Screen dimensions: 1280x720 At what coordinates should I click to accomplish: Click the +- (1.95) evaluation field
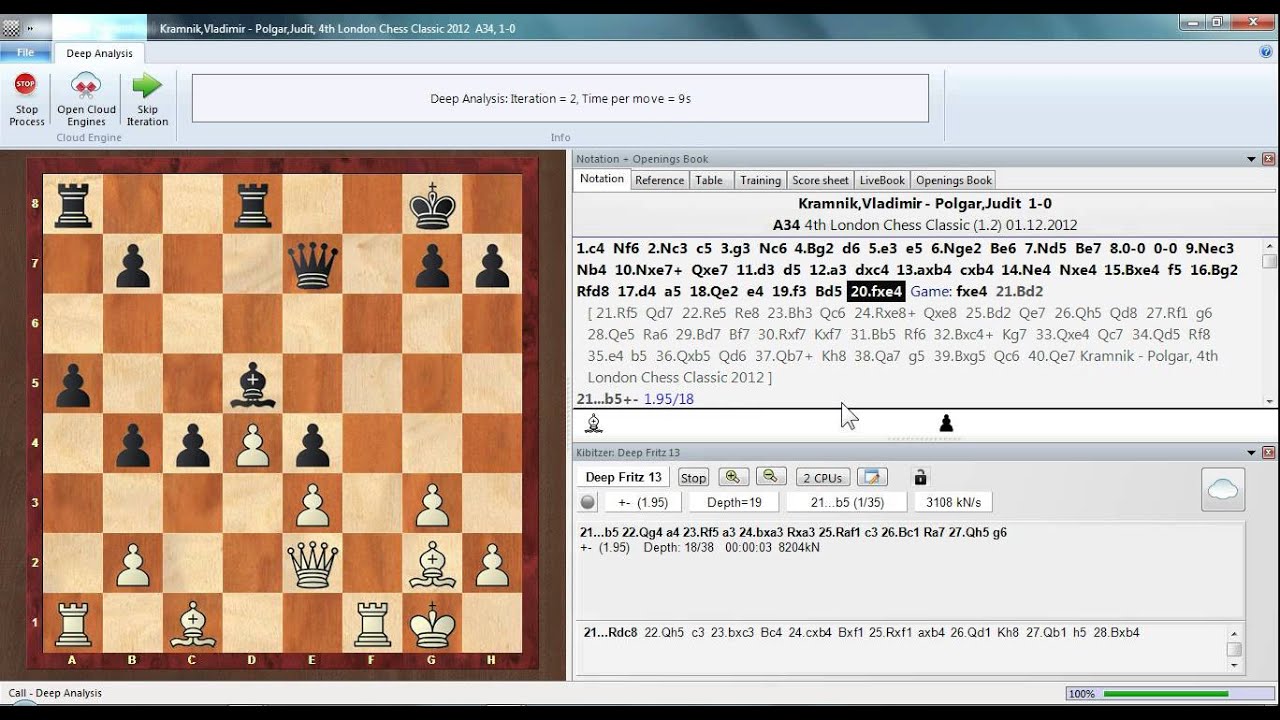pos(643,502)
